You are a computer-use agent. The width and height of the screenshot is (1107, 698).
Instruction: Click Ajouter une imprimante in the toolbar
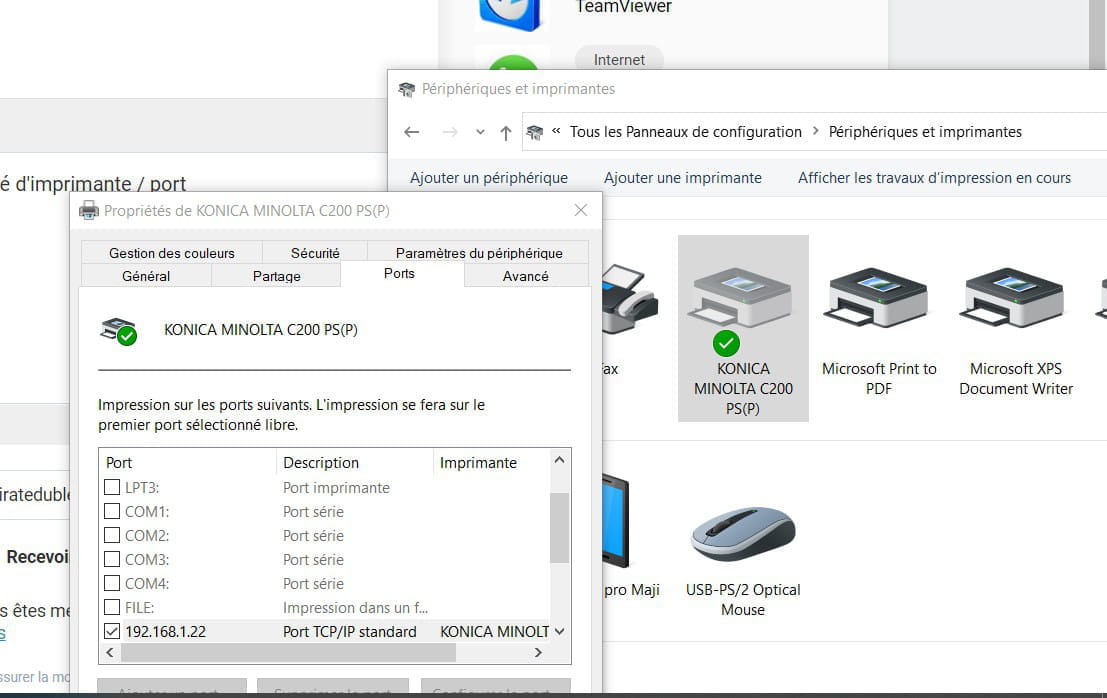point(683,178)
